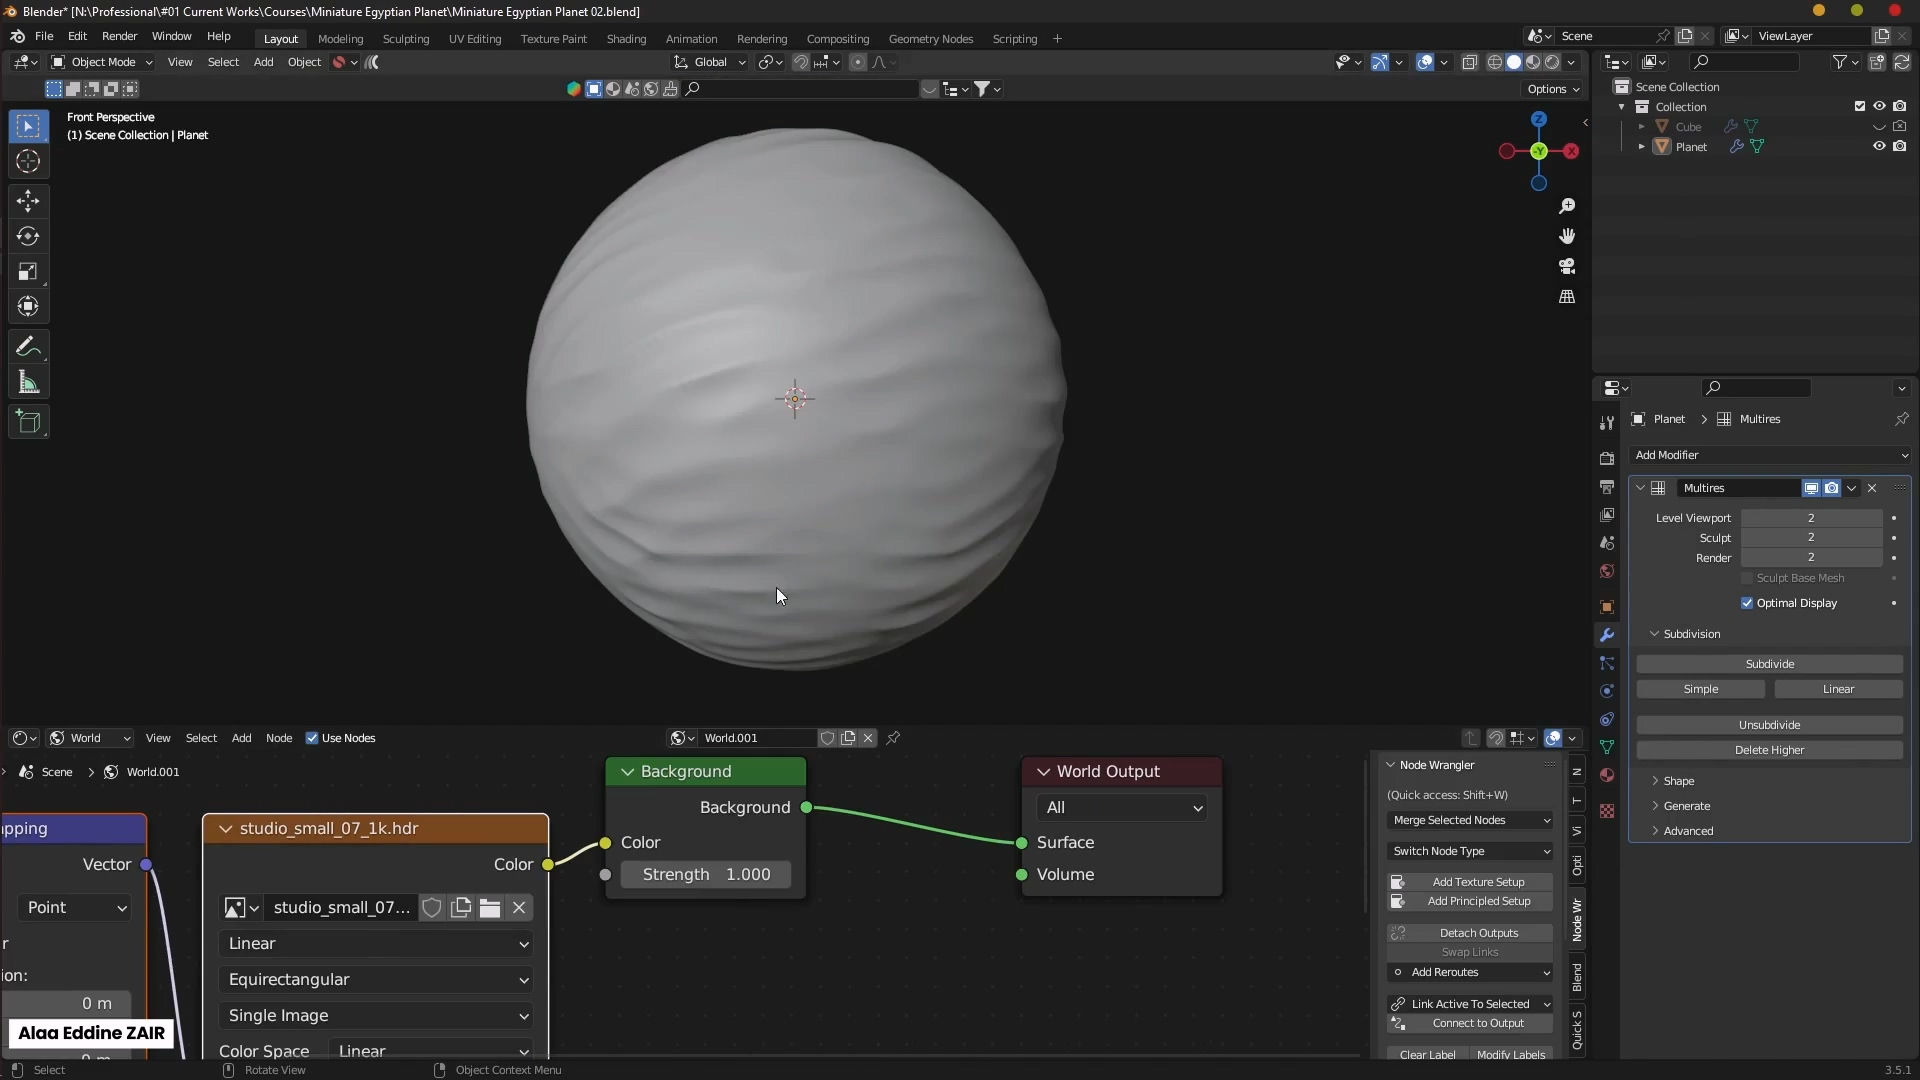This screenshot has height=1080, width=1920.
Task: Select the Move tool in the toolbar
Action: pyautogui.click(x=28, y=201)
